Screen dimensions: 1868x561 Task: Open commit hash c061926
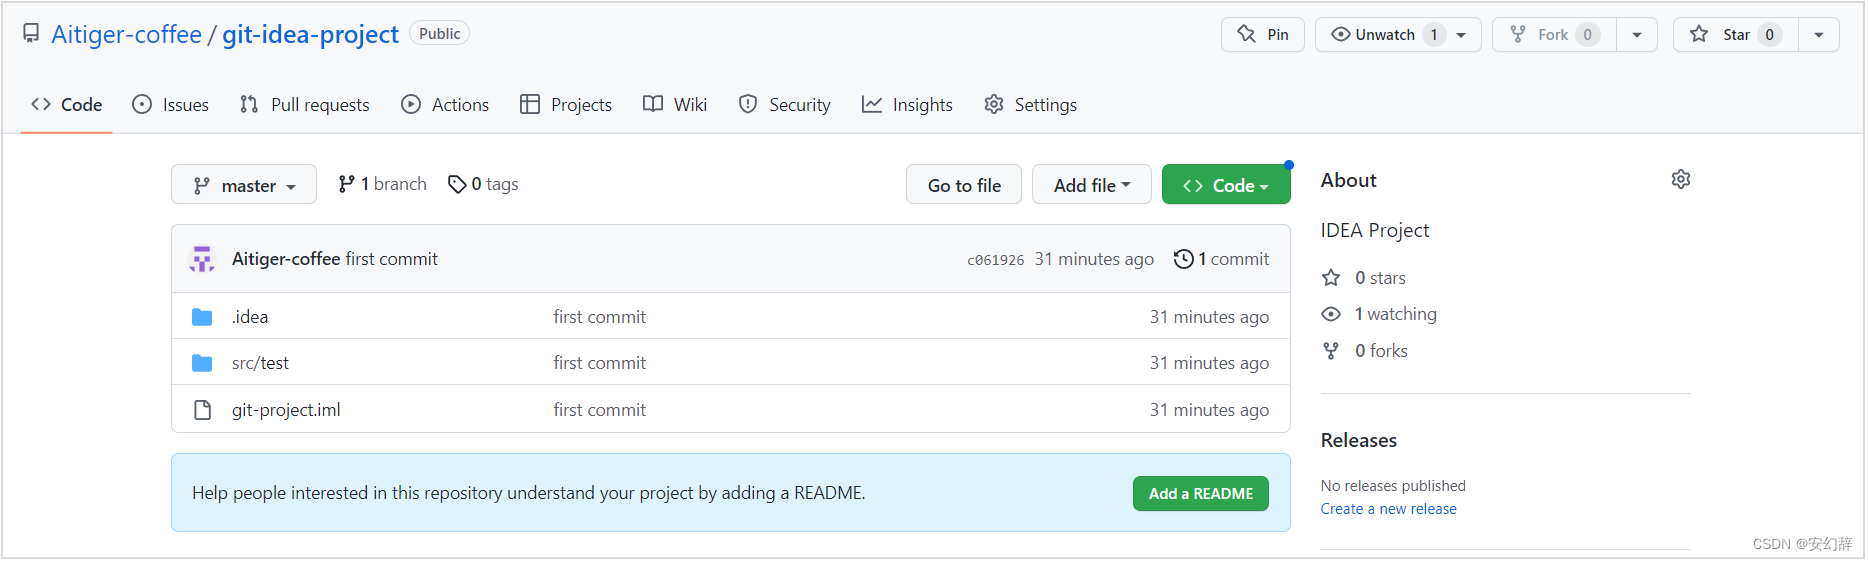click(995, 260)
